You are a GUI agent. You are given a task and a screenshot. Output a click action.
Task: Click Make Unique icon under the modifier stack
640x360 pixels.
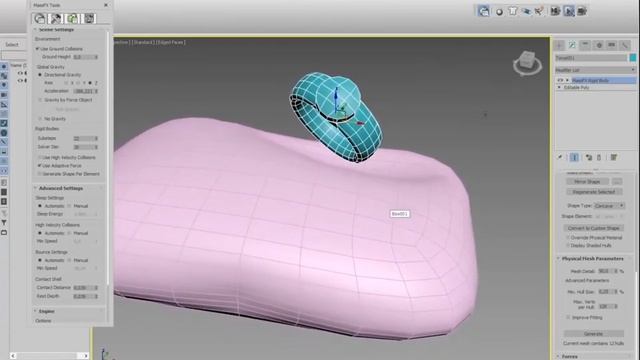[x=589, y=157]
